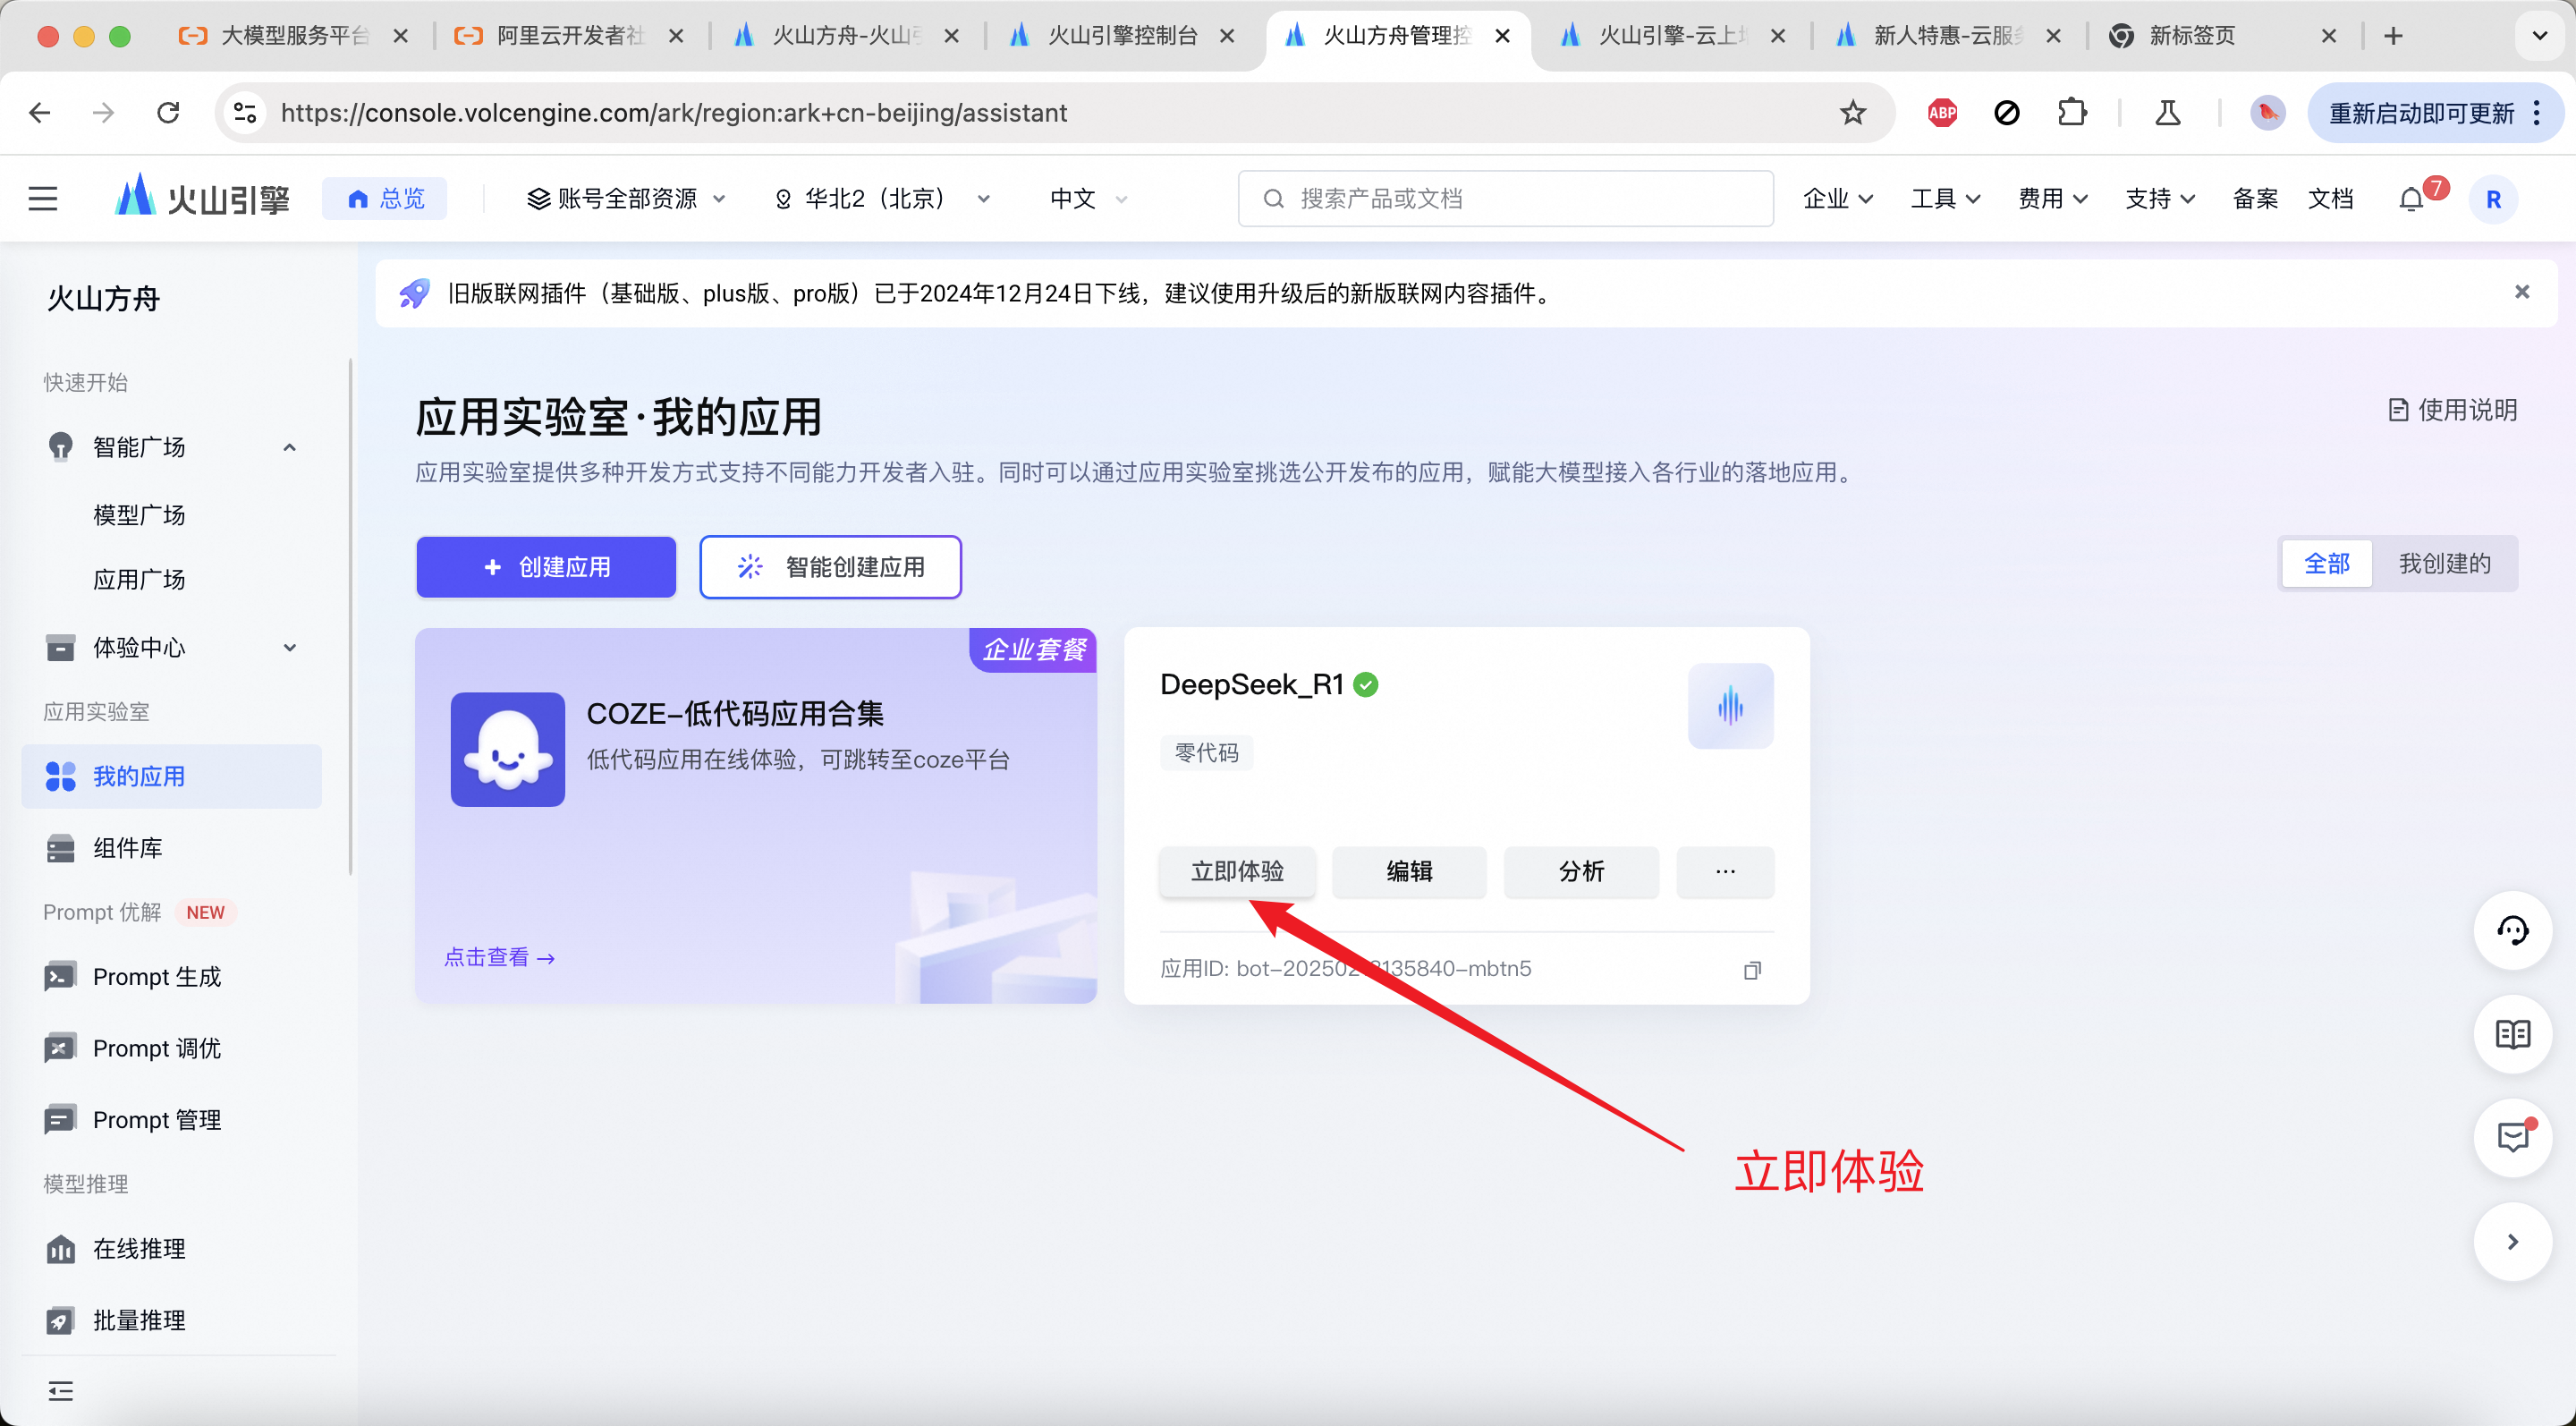Collapse the floating panel arrow icon

pos(2512,1242)
